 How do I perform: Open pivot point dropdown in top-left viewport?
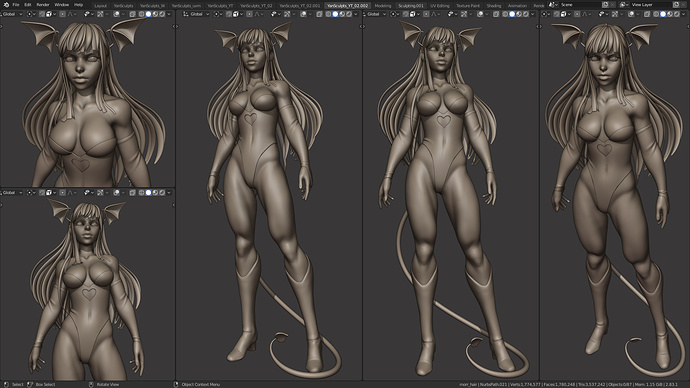pos(31,14)
